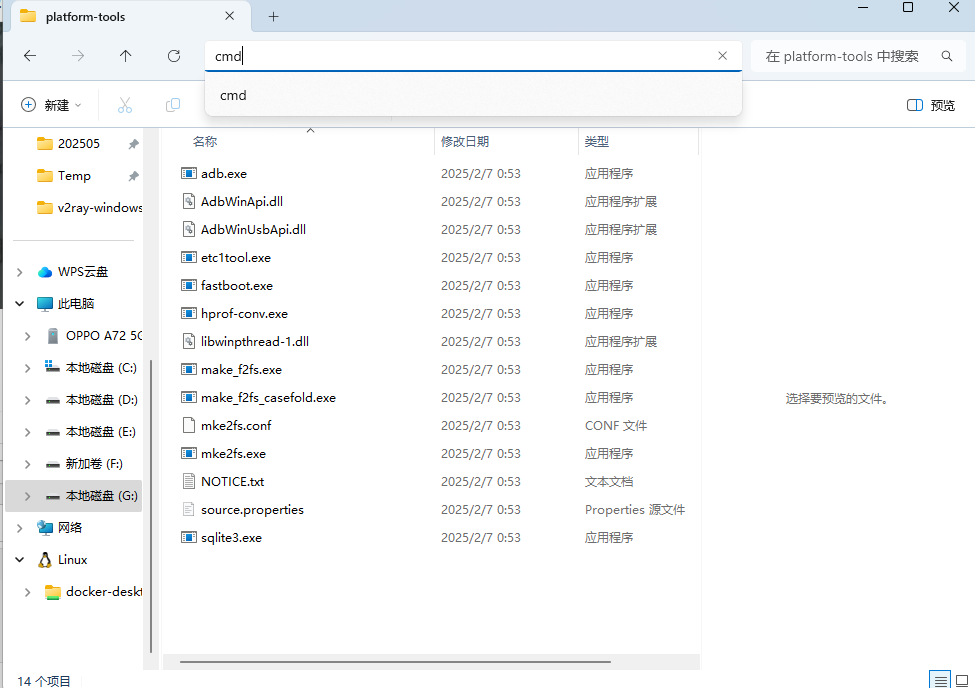Refresh the current folder view

click(174, 56)
